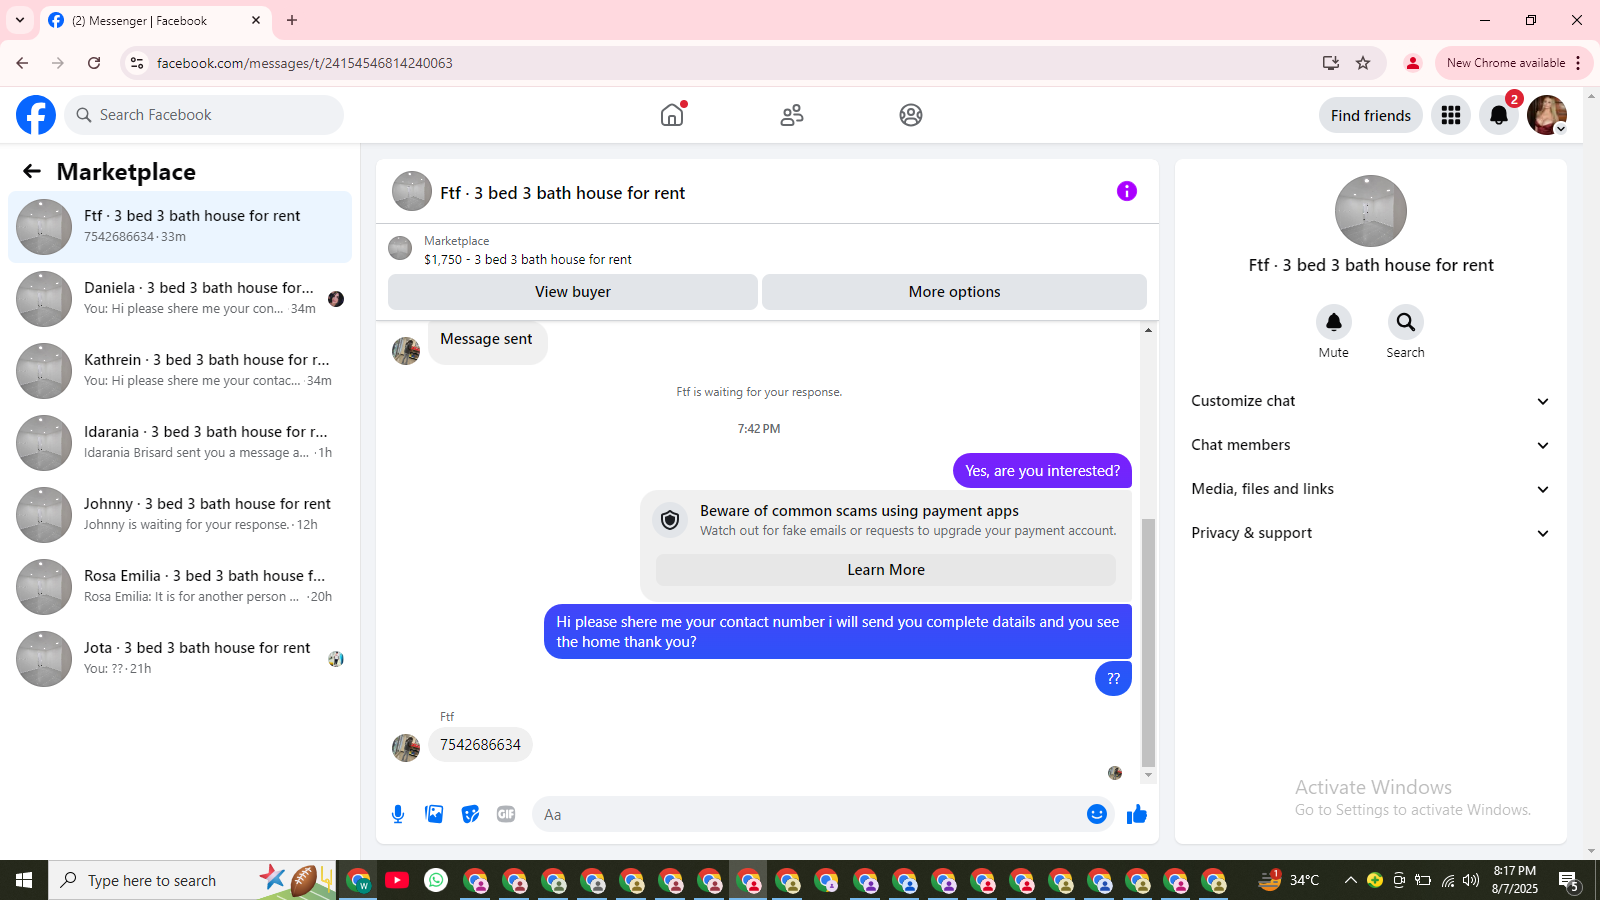Viewport: 1600px width, 900px height.
Task: Open a new Chrome tab
Action: [292, 20]
